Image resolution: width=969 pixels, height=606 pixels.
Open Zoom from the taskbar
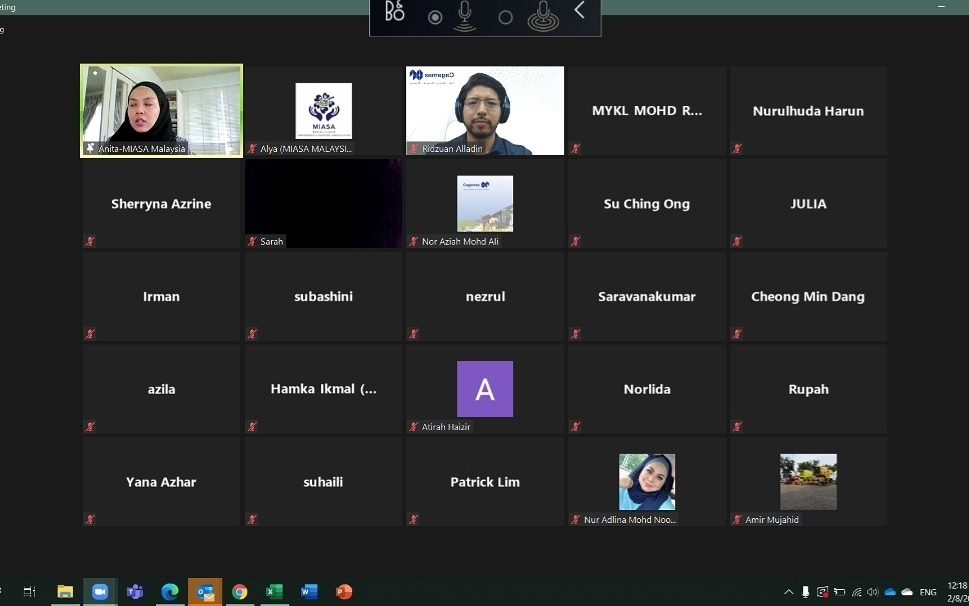pyautogui.click(x=99, y=591)
